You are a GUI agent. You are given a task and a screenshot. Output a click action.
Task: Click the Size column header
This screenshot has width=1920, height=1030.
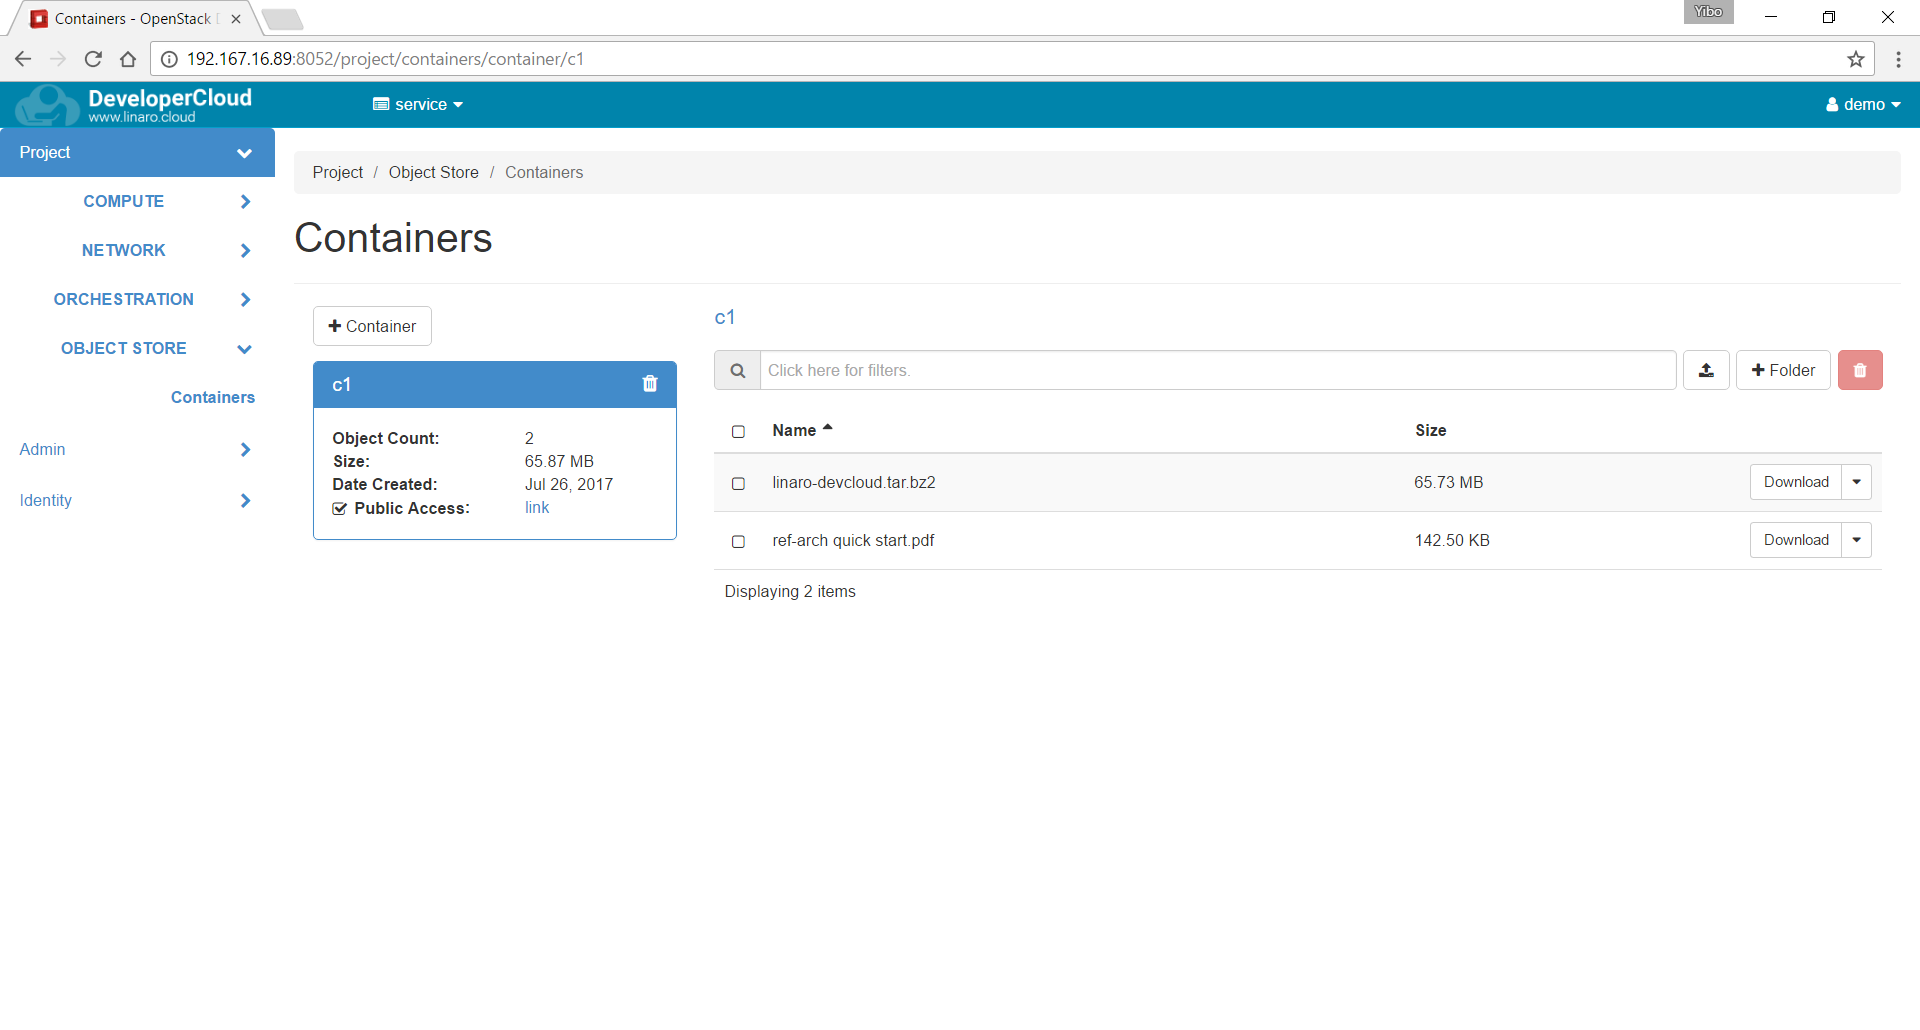click(x=1430, y=430)
